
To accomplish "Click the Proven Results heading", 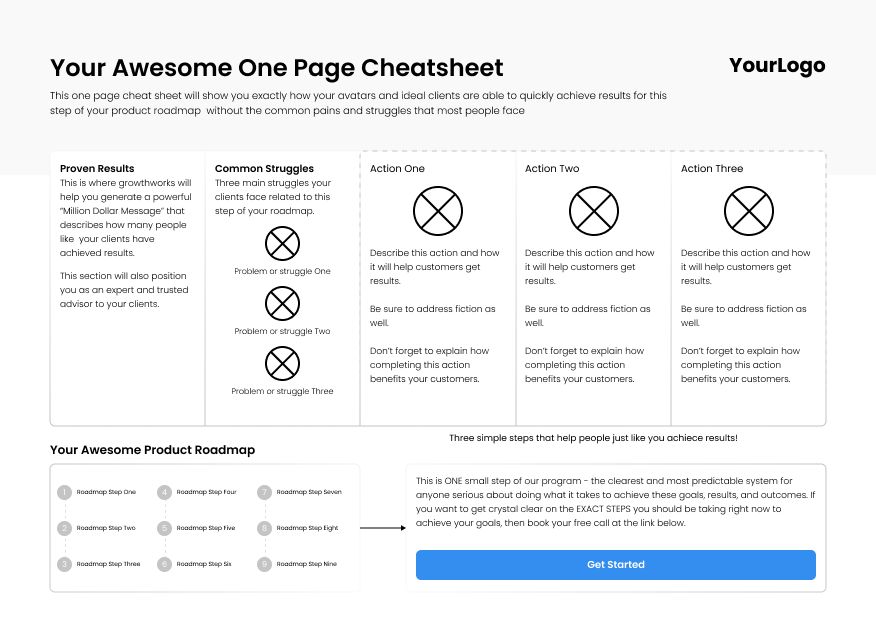I will click(97, 169).
